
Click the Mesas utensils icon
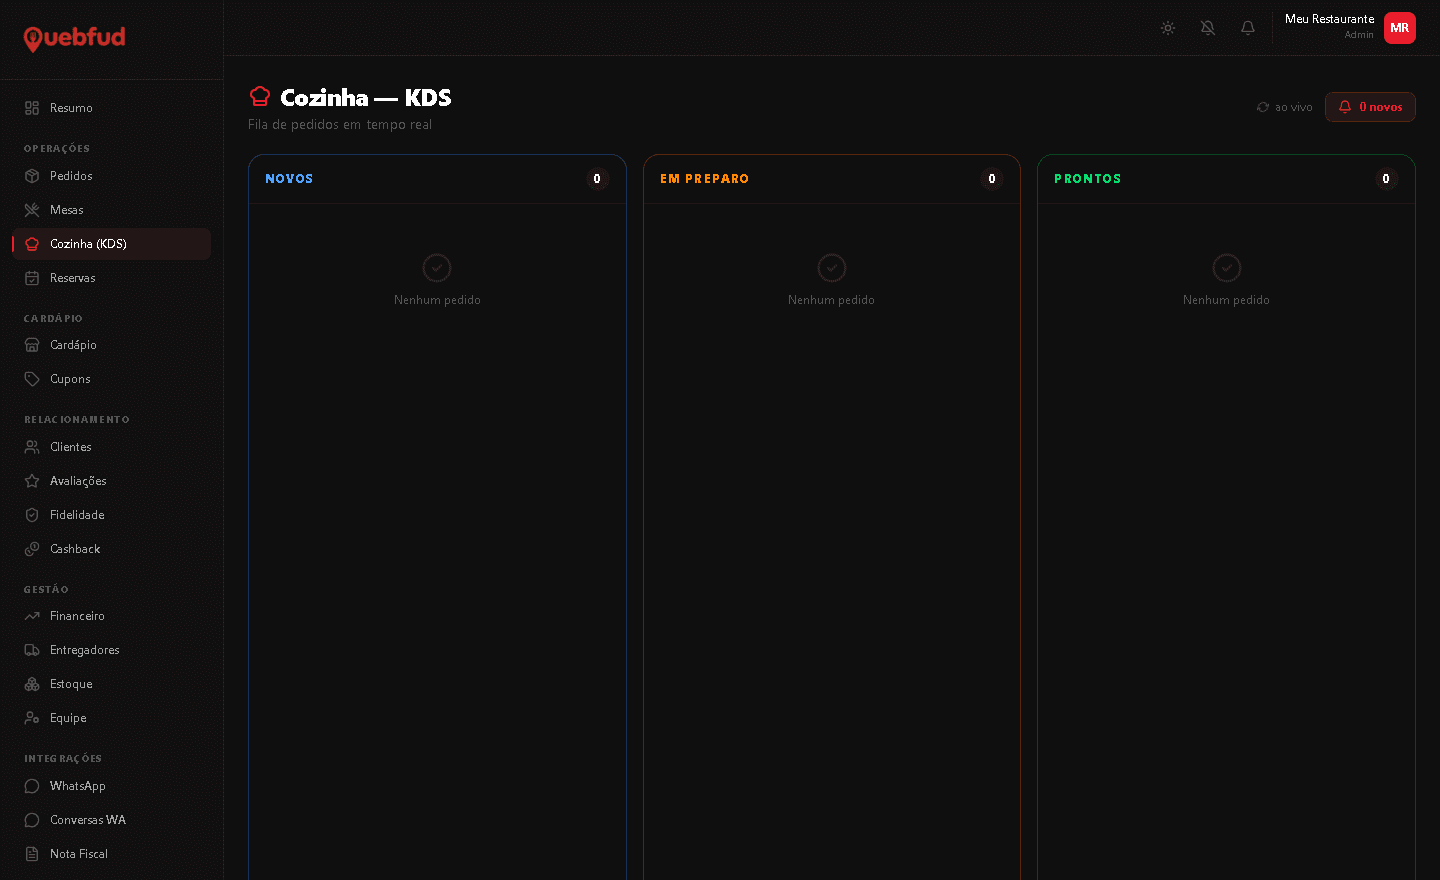[32, 210]
